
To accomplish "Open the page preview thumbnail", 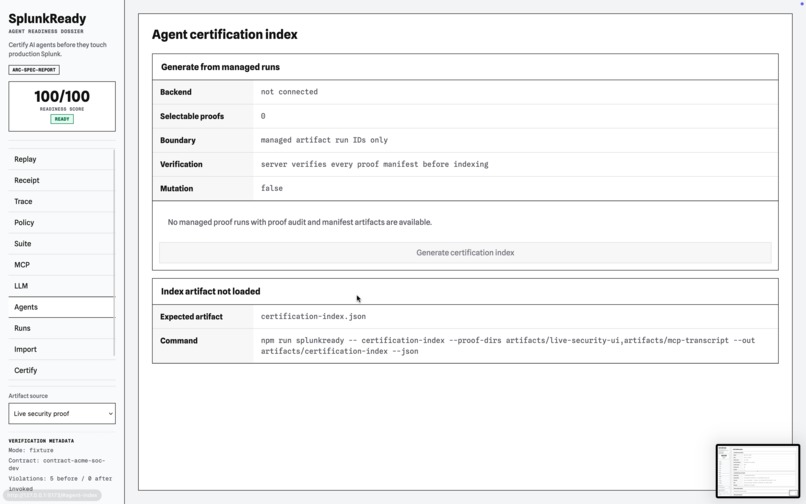I will [x=758, y=471].
